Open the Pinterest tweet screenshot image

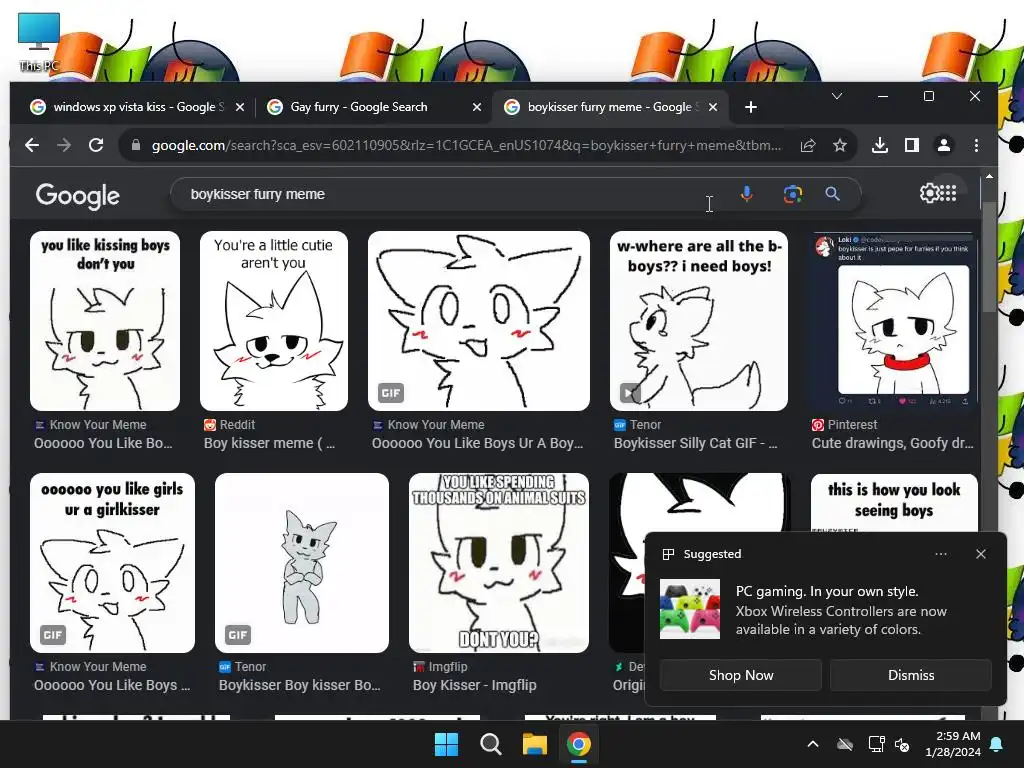(x=894, y=321)
